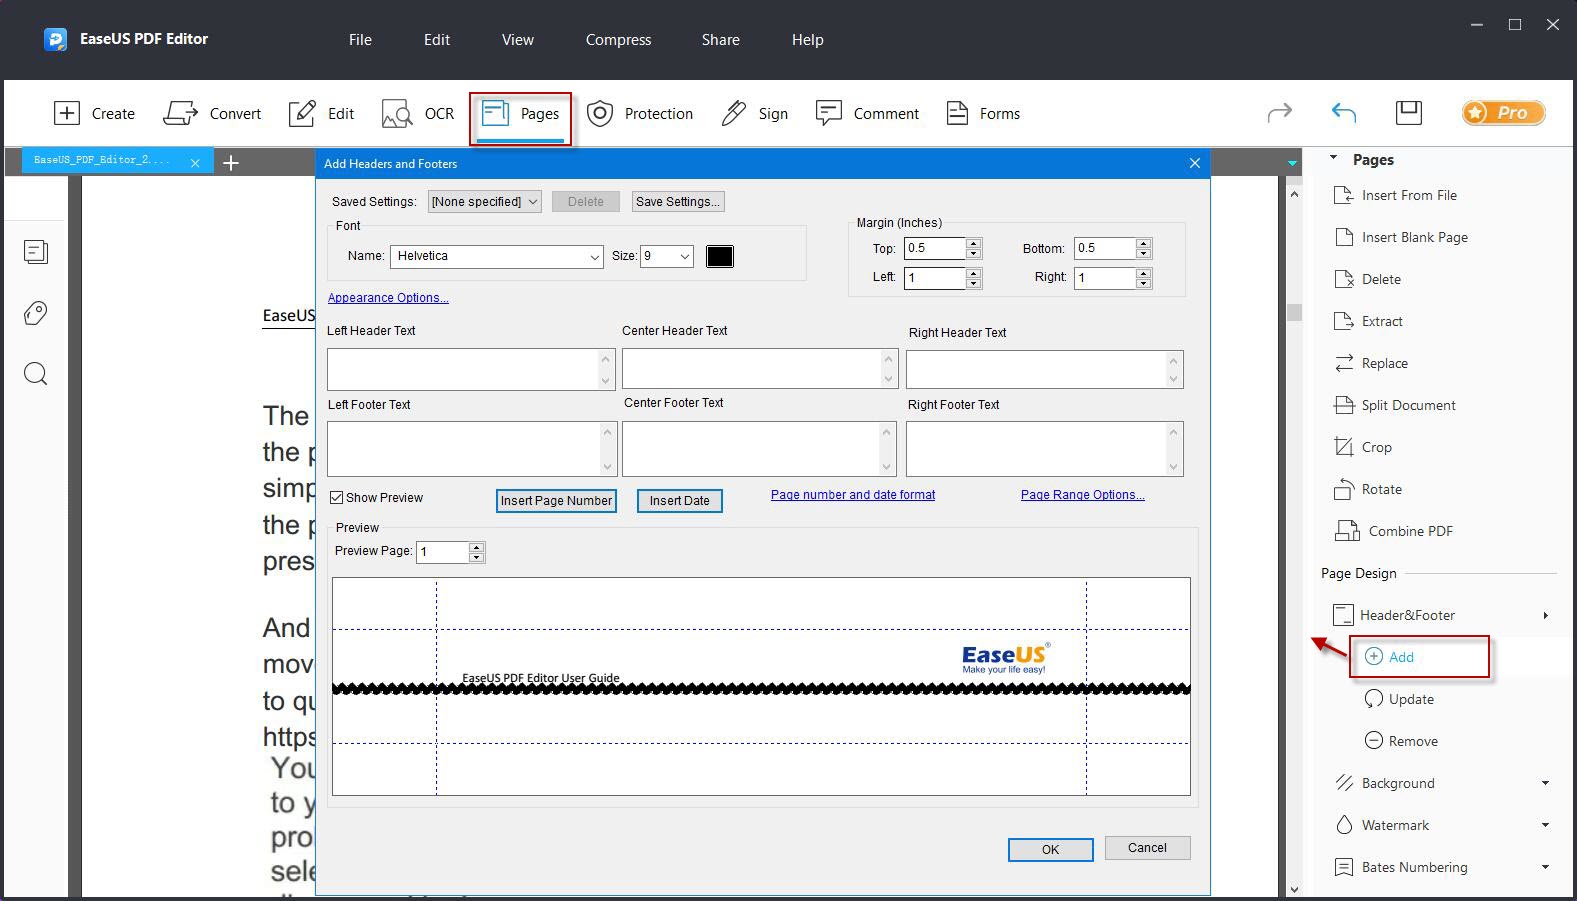1577x901 pixels.
Task: Save document with the save icon
Action: (1409, 112)
